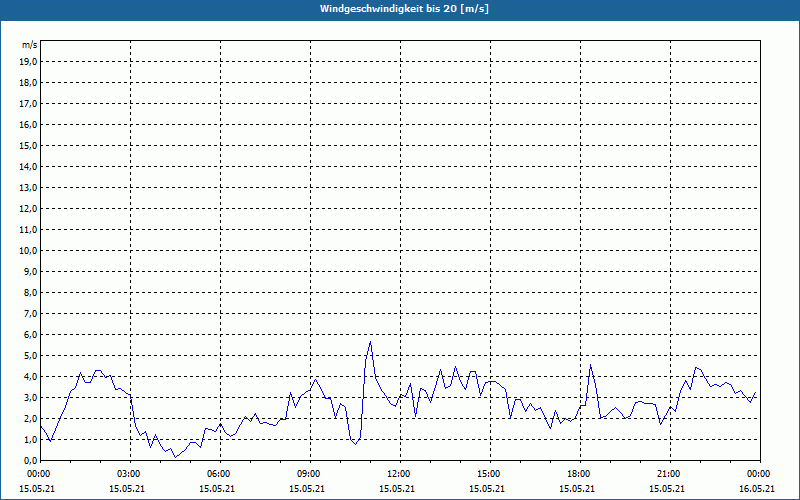
Task: Click the 09:00 time label
Action: point(310,474)
